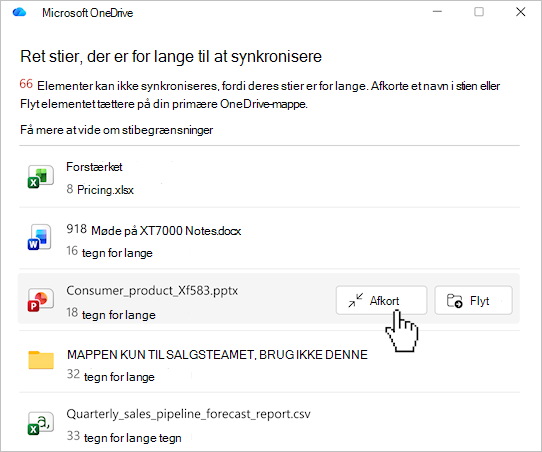Click the Flyt button
Screen dimensions: 542x452
pyautogui.click(x=473, y=300)
